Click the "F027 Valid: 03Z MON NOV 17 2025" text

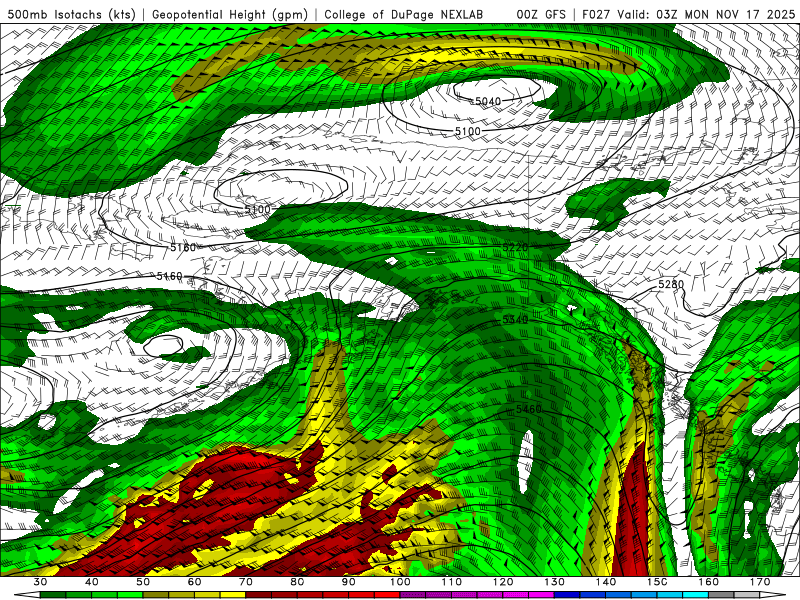click(689, 15)
